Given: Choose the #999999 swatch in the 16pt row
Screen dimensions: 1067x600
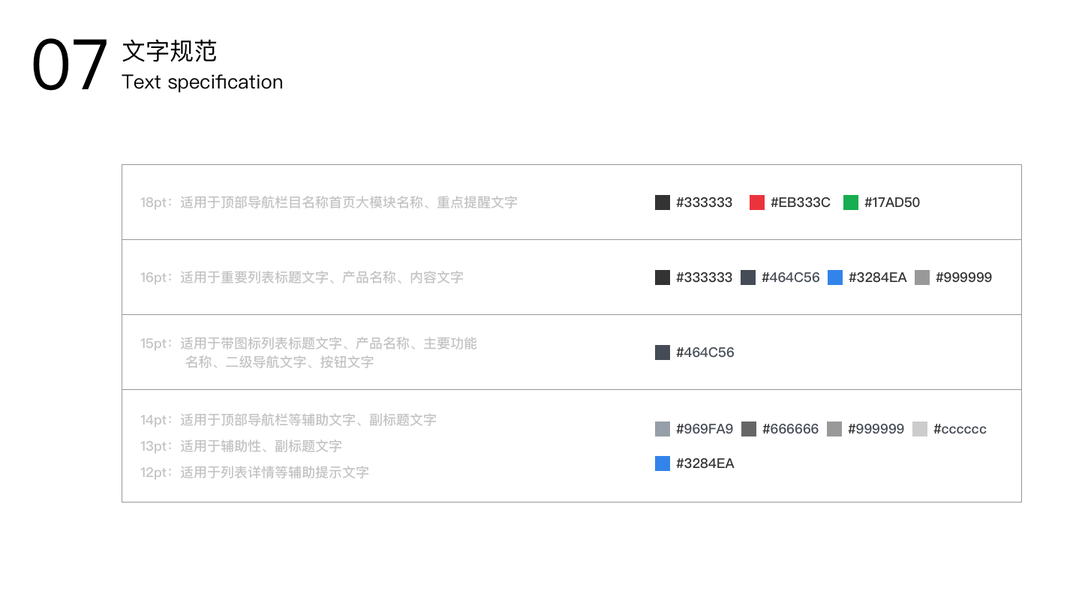Looking at the screenshot, I should (922, 277).
